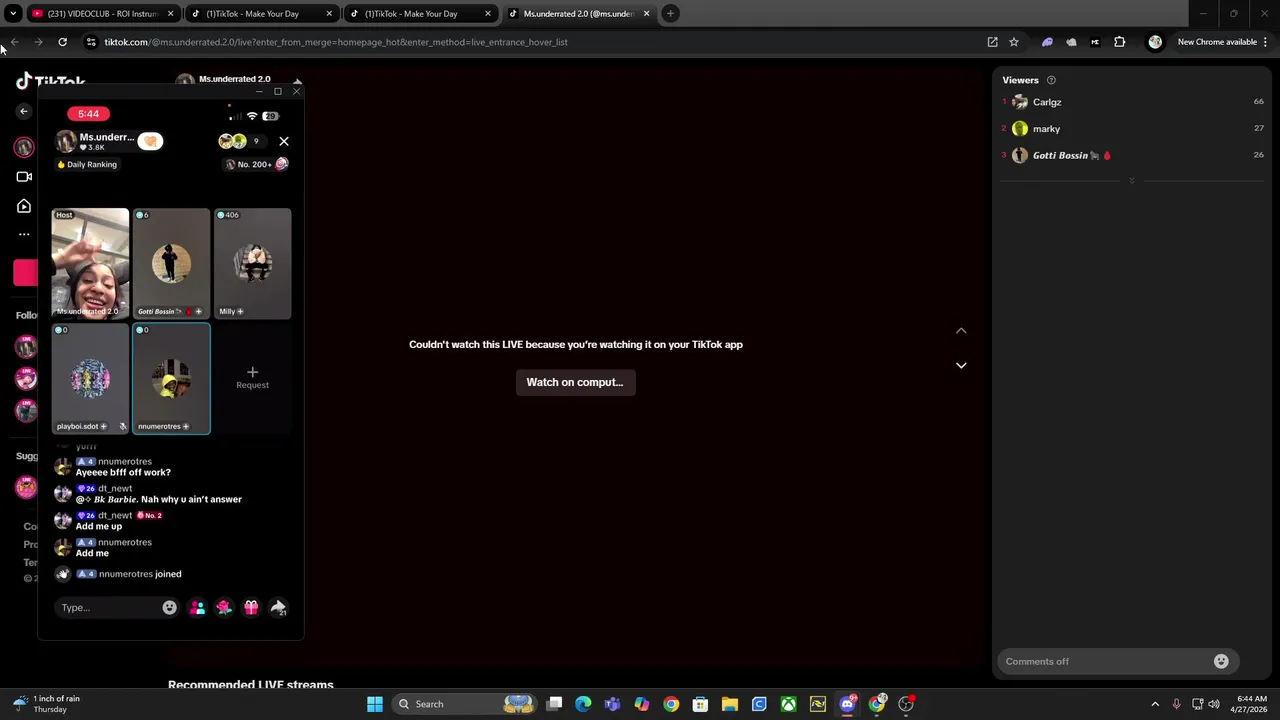Image resolution: width=1280 pixels, height=720 pixels.
Task: Show hidden system tray icons
Action: click(x=1155, y=704)
